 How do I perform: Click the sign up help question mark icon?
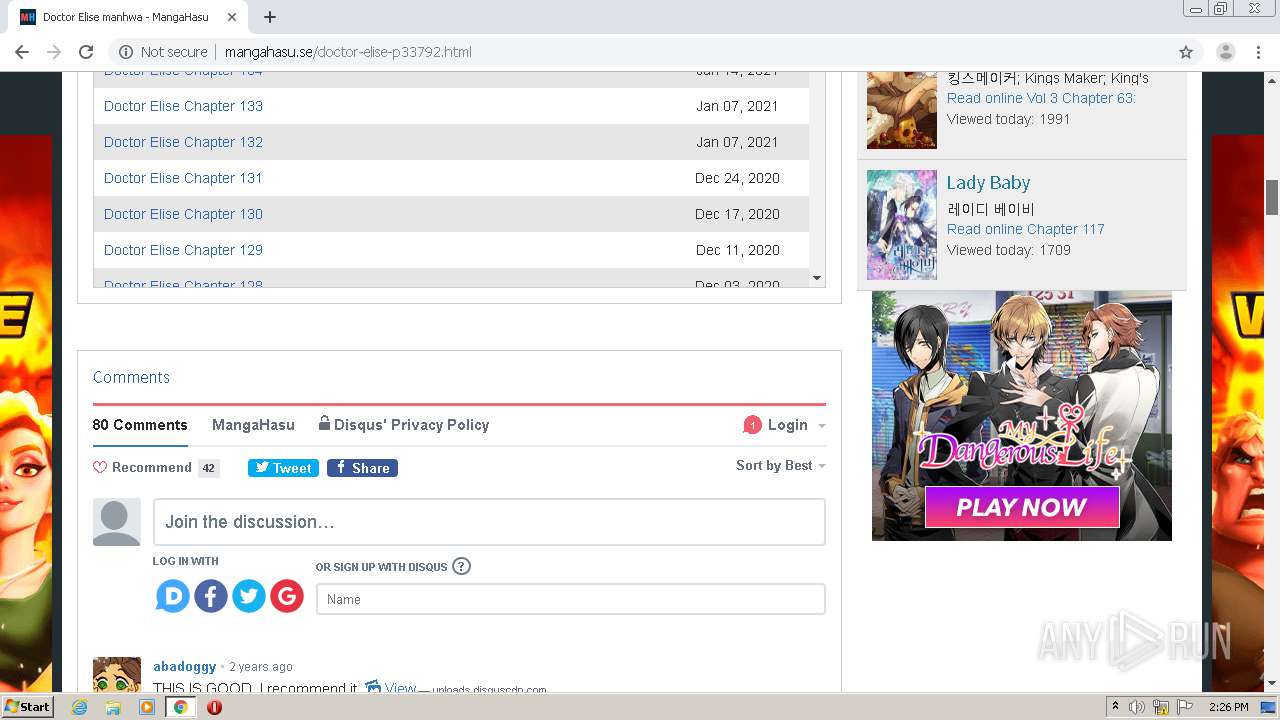click(461, 566)
